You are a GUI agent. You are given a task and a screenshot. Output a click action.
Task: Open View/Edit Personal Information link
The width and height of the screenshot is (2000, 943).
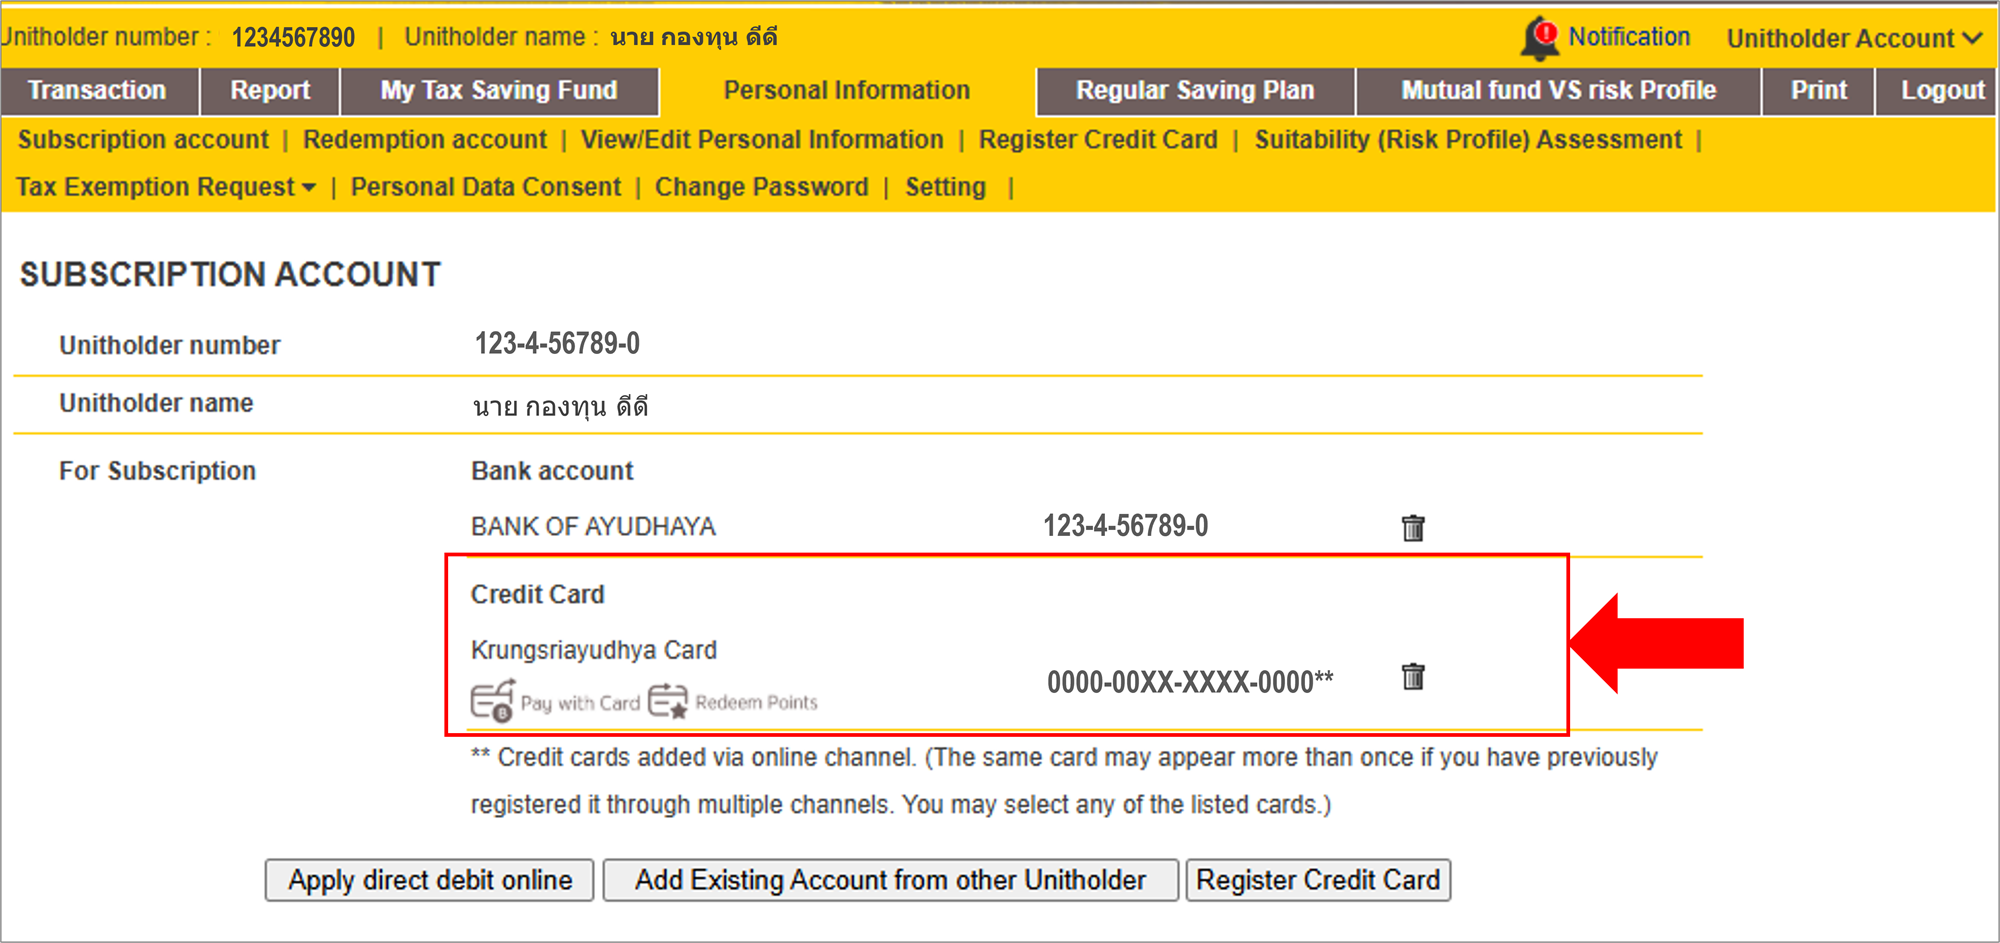pos(762,140)
